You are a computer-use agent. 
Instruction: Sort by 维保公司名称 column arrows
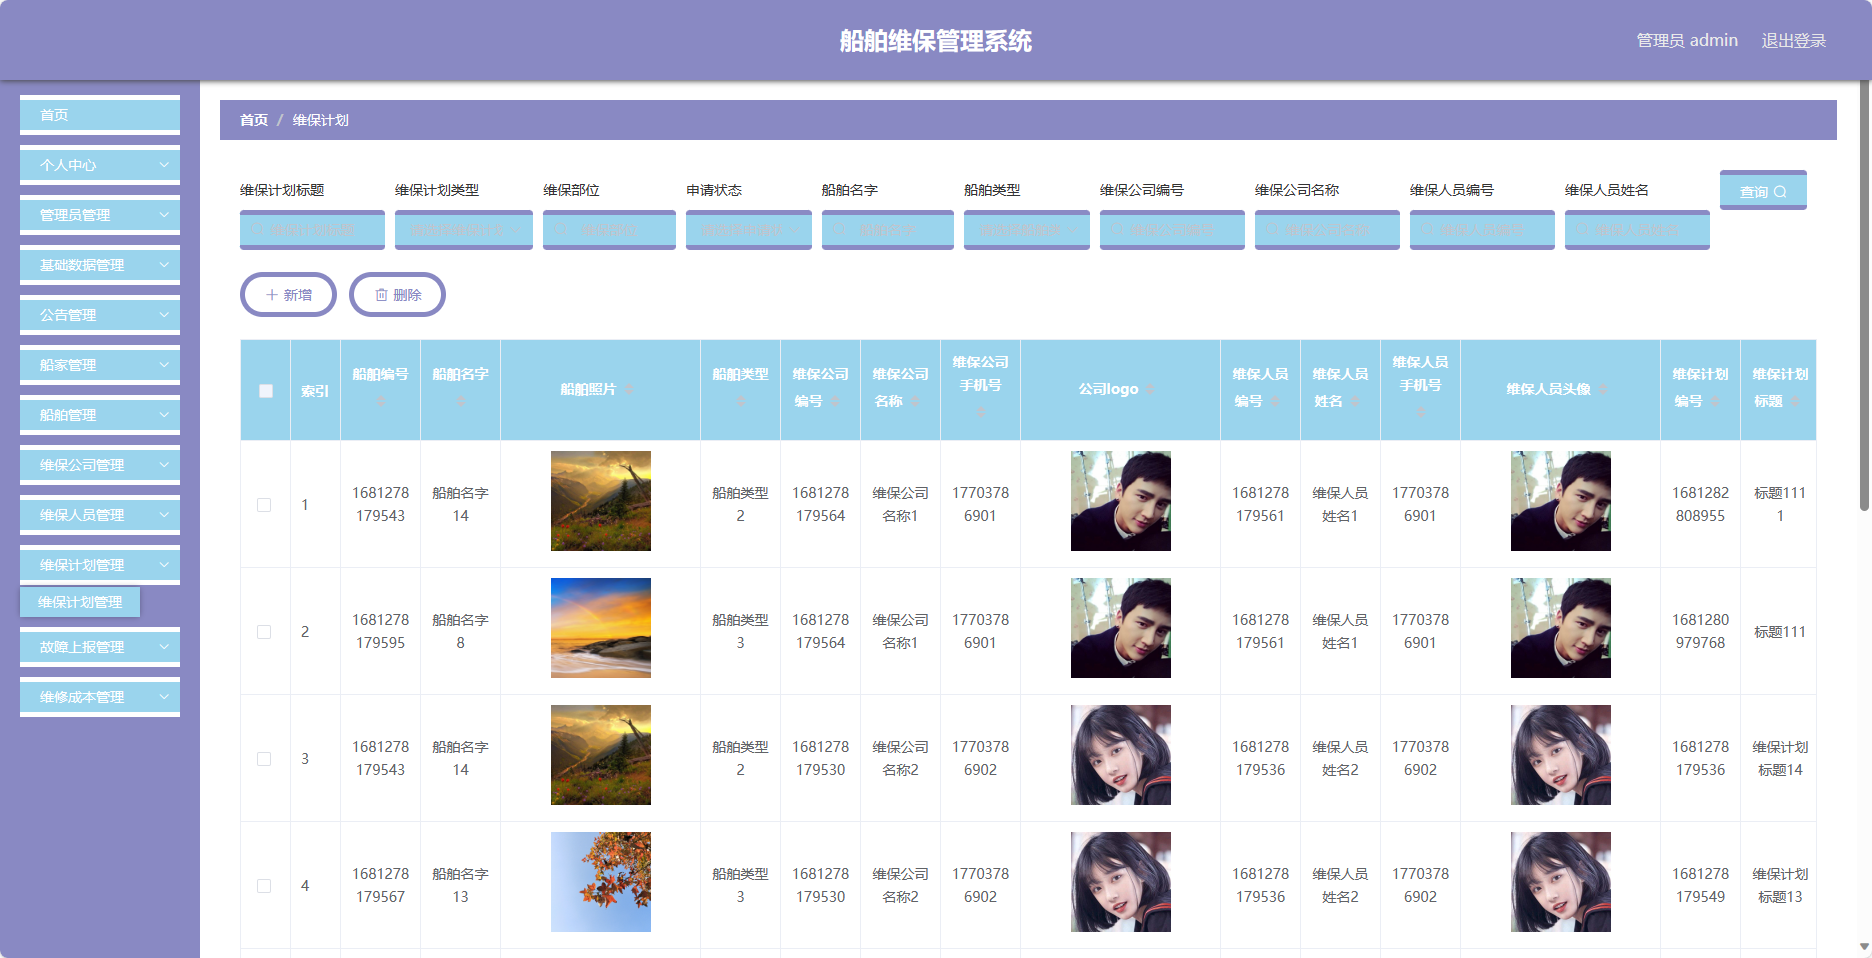tap(915, 401)
